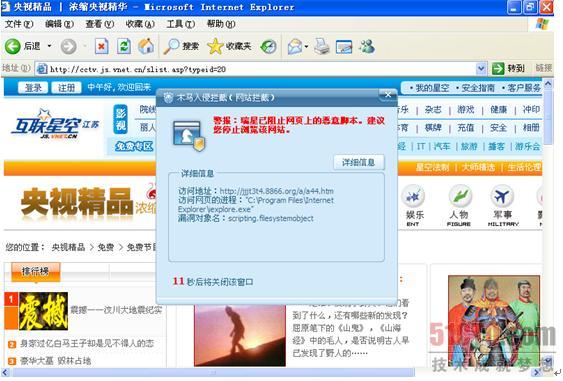Expand the address bar dropdown arrow
The height and width of the screenshot is (381, 563).
pos(481,68)
